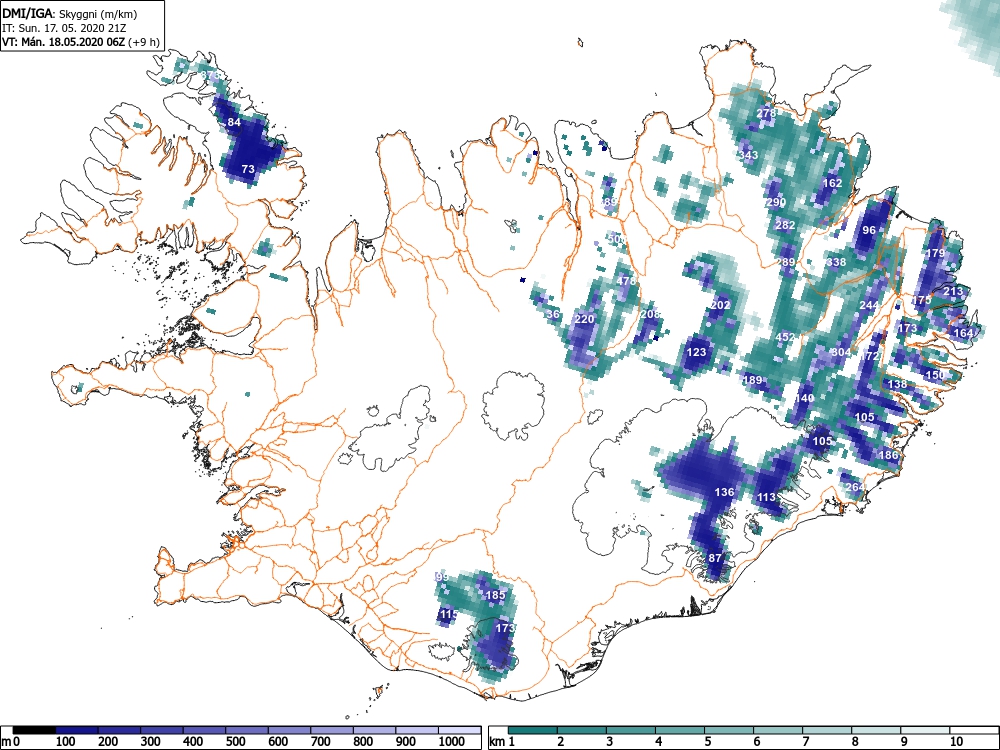Click the visibility value 84 on the map
The width and height of the screenshot is (1000, 750).
(234, 122)
